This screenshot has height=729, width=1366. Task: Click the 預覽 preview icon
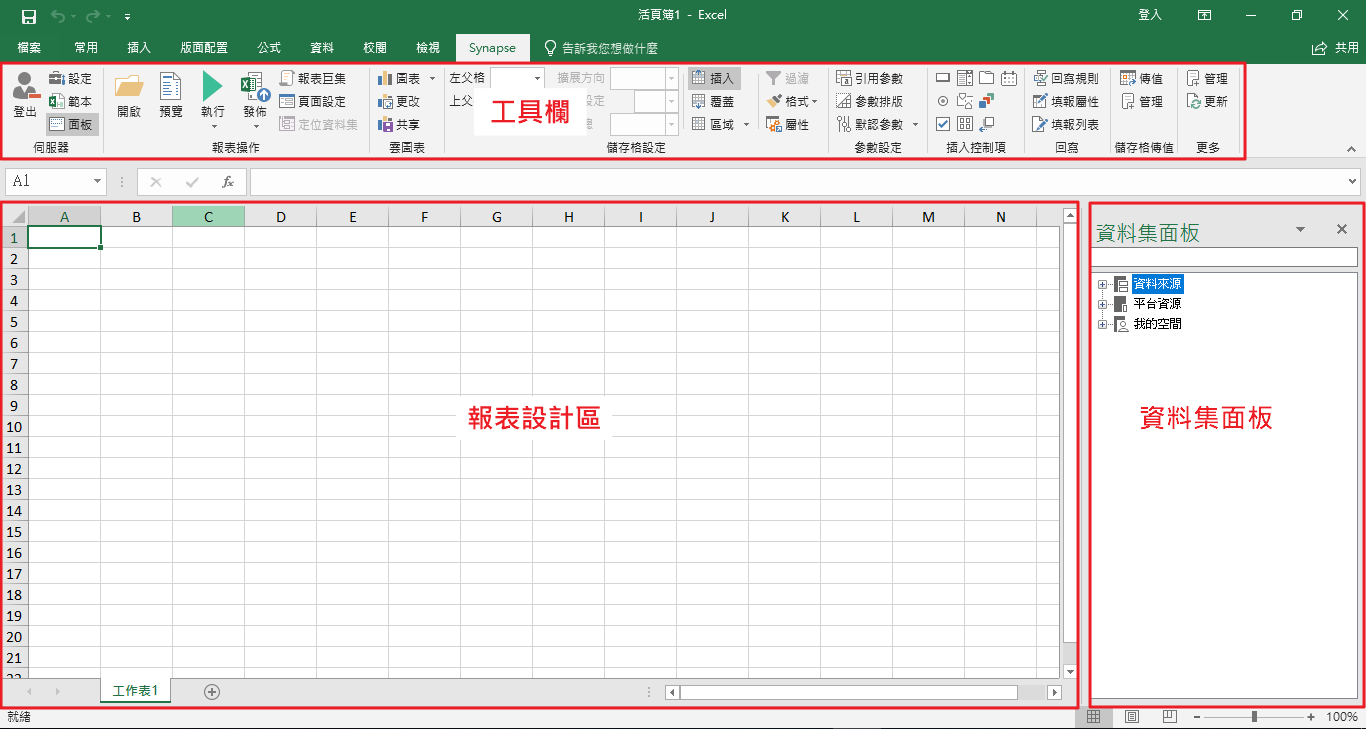171,96
